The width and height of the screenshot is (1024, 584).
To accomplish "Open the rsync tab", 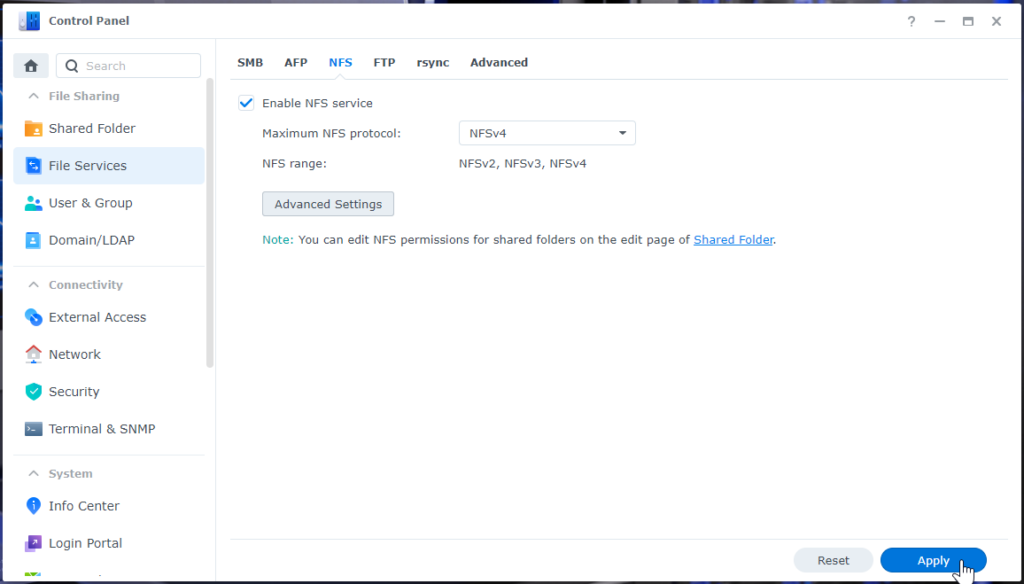I will [432, 62].
